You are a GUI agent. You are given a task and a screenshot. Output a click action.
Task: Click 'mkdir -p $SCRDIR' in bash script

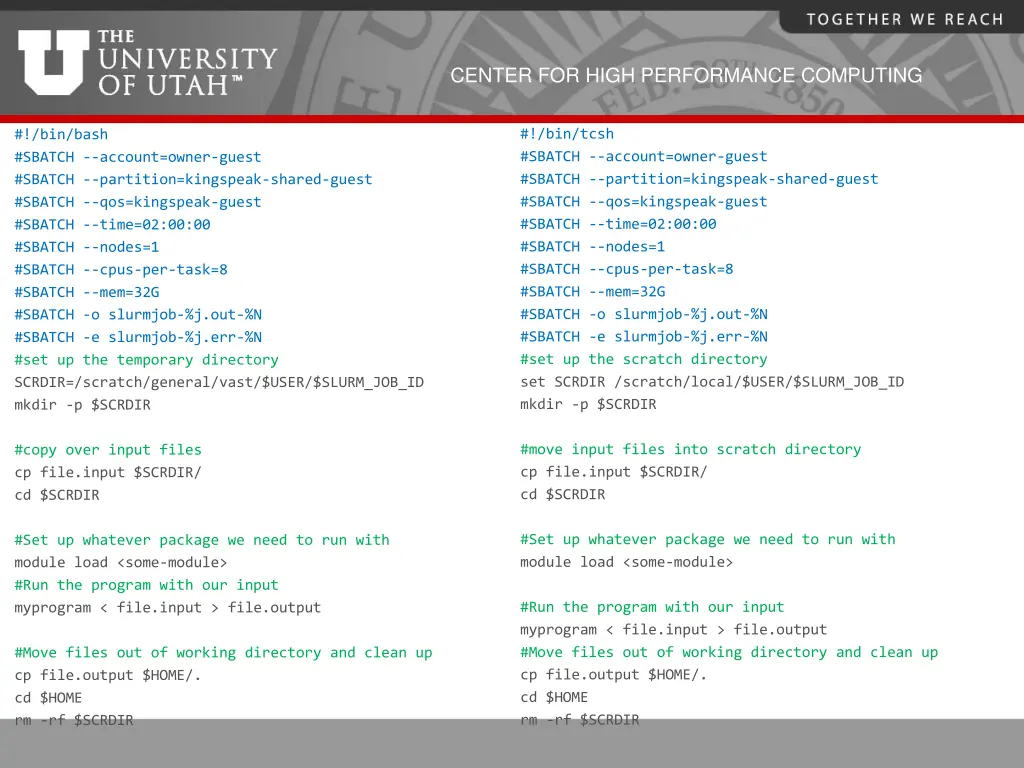click(82, 405)
